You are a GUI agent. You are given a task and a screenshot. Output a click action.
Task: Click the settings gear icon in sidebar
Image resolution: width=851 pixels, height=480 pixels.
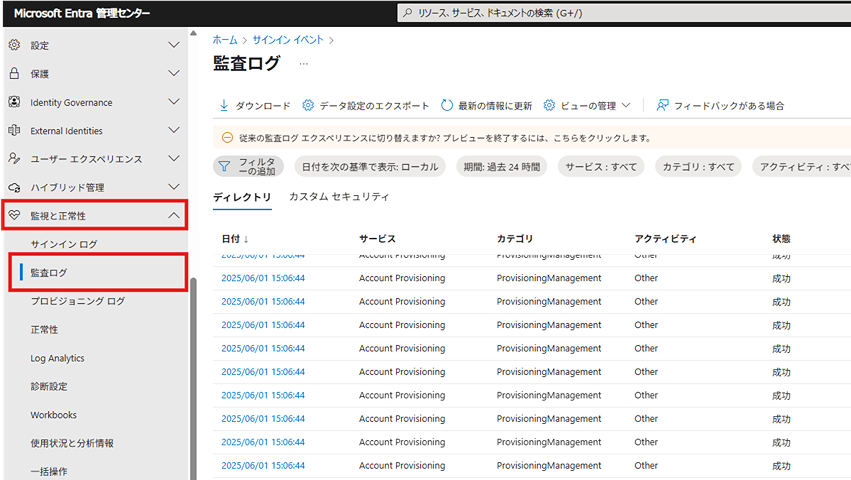tap(15, 45)
